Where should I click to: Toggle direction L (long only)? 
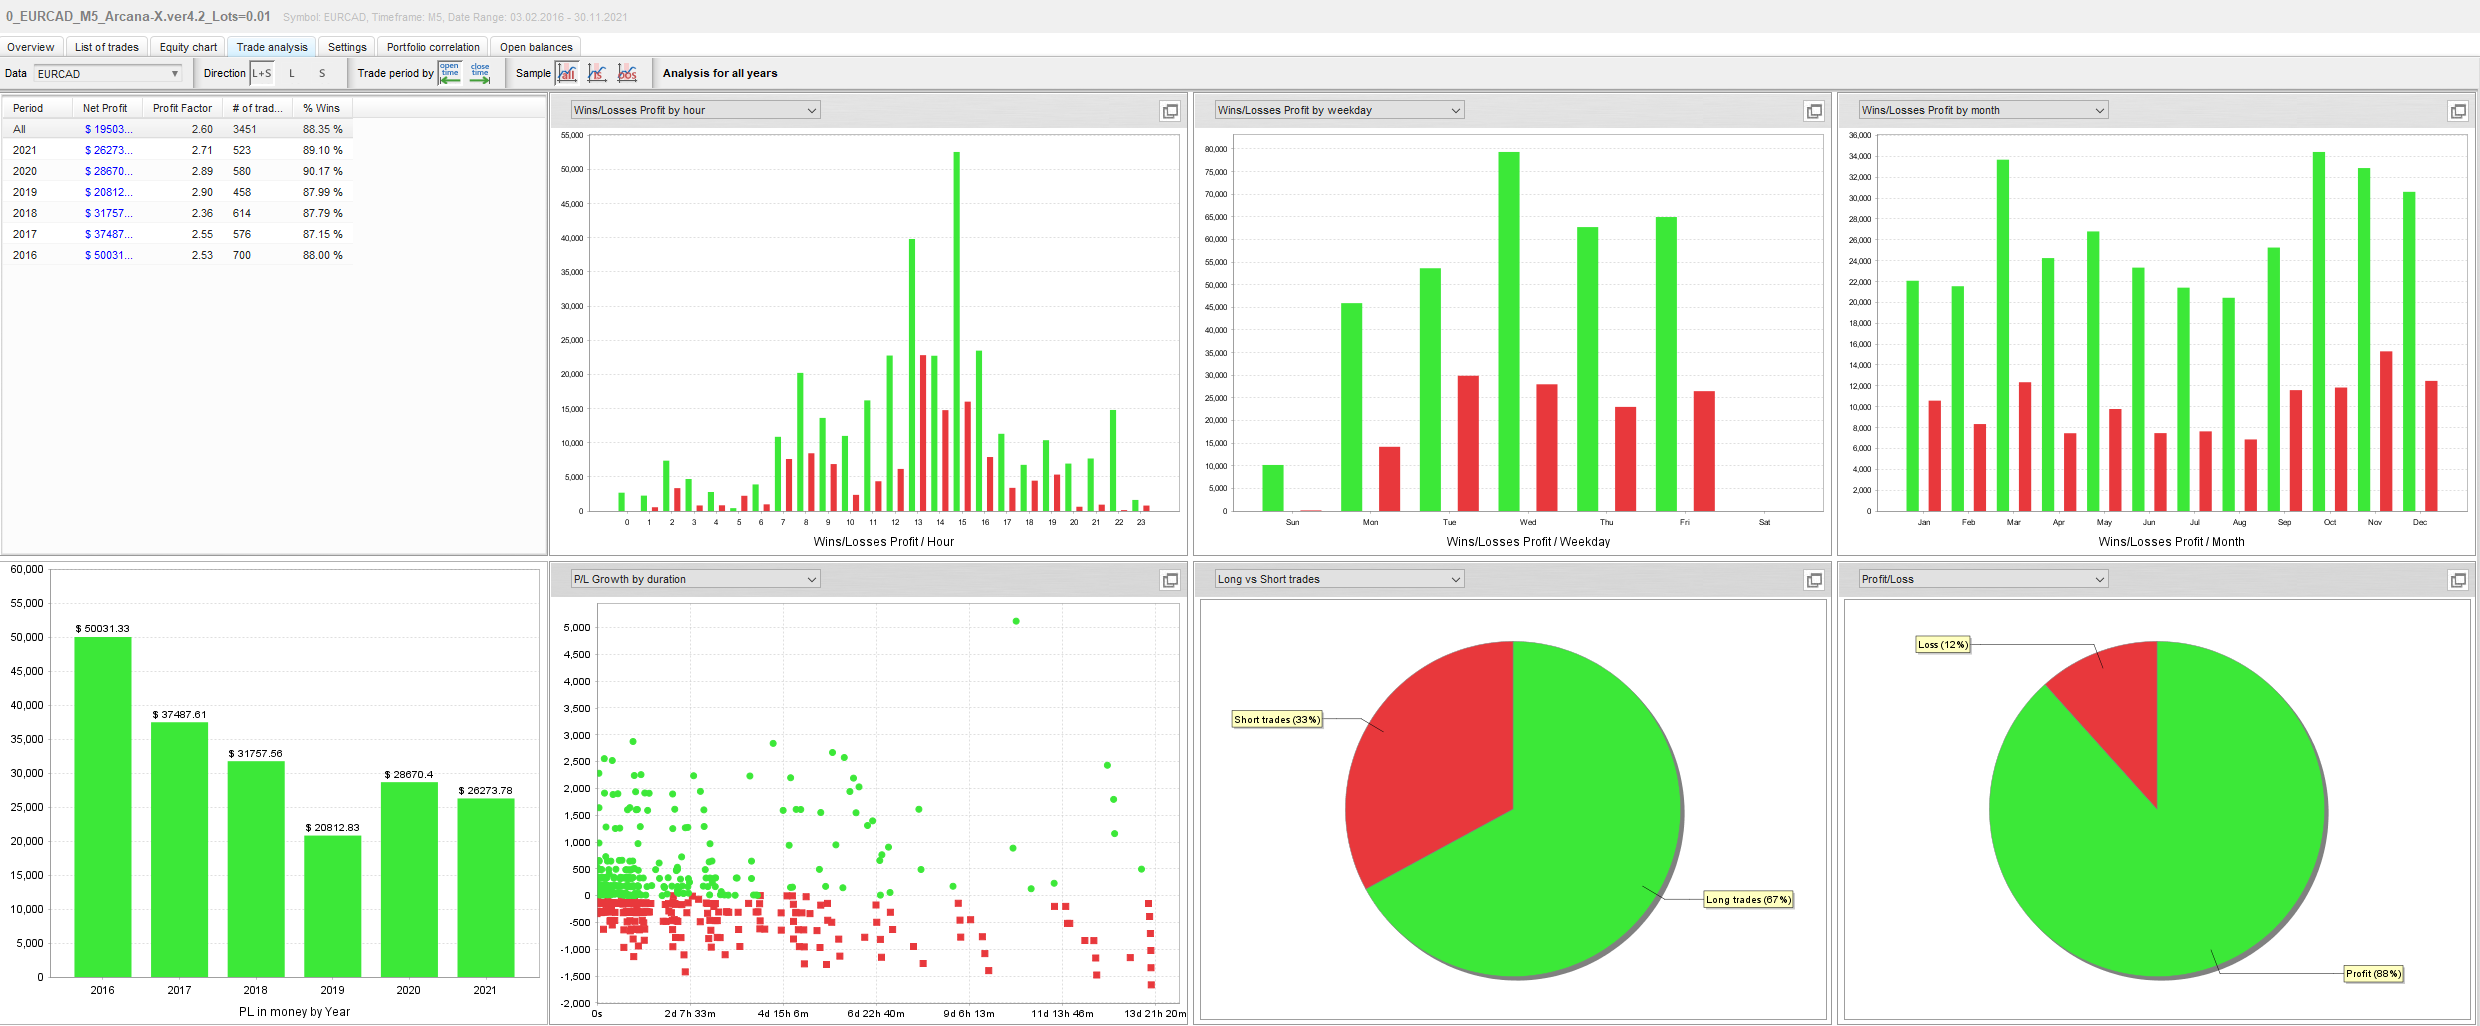[x=292, y=73]
